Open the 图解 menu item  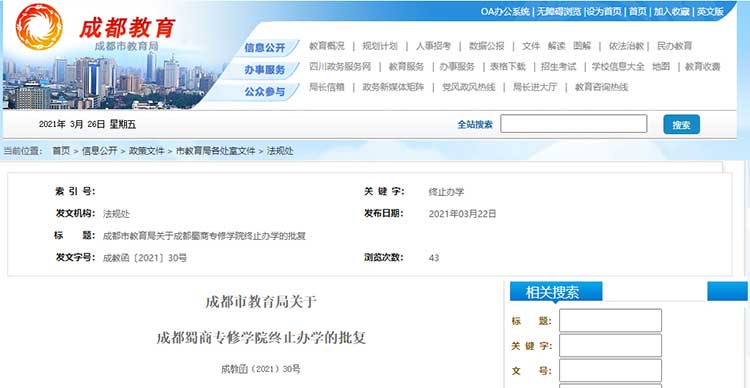click(x=582, y=46)
